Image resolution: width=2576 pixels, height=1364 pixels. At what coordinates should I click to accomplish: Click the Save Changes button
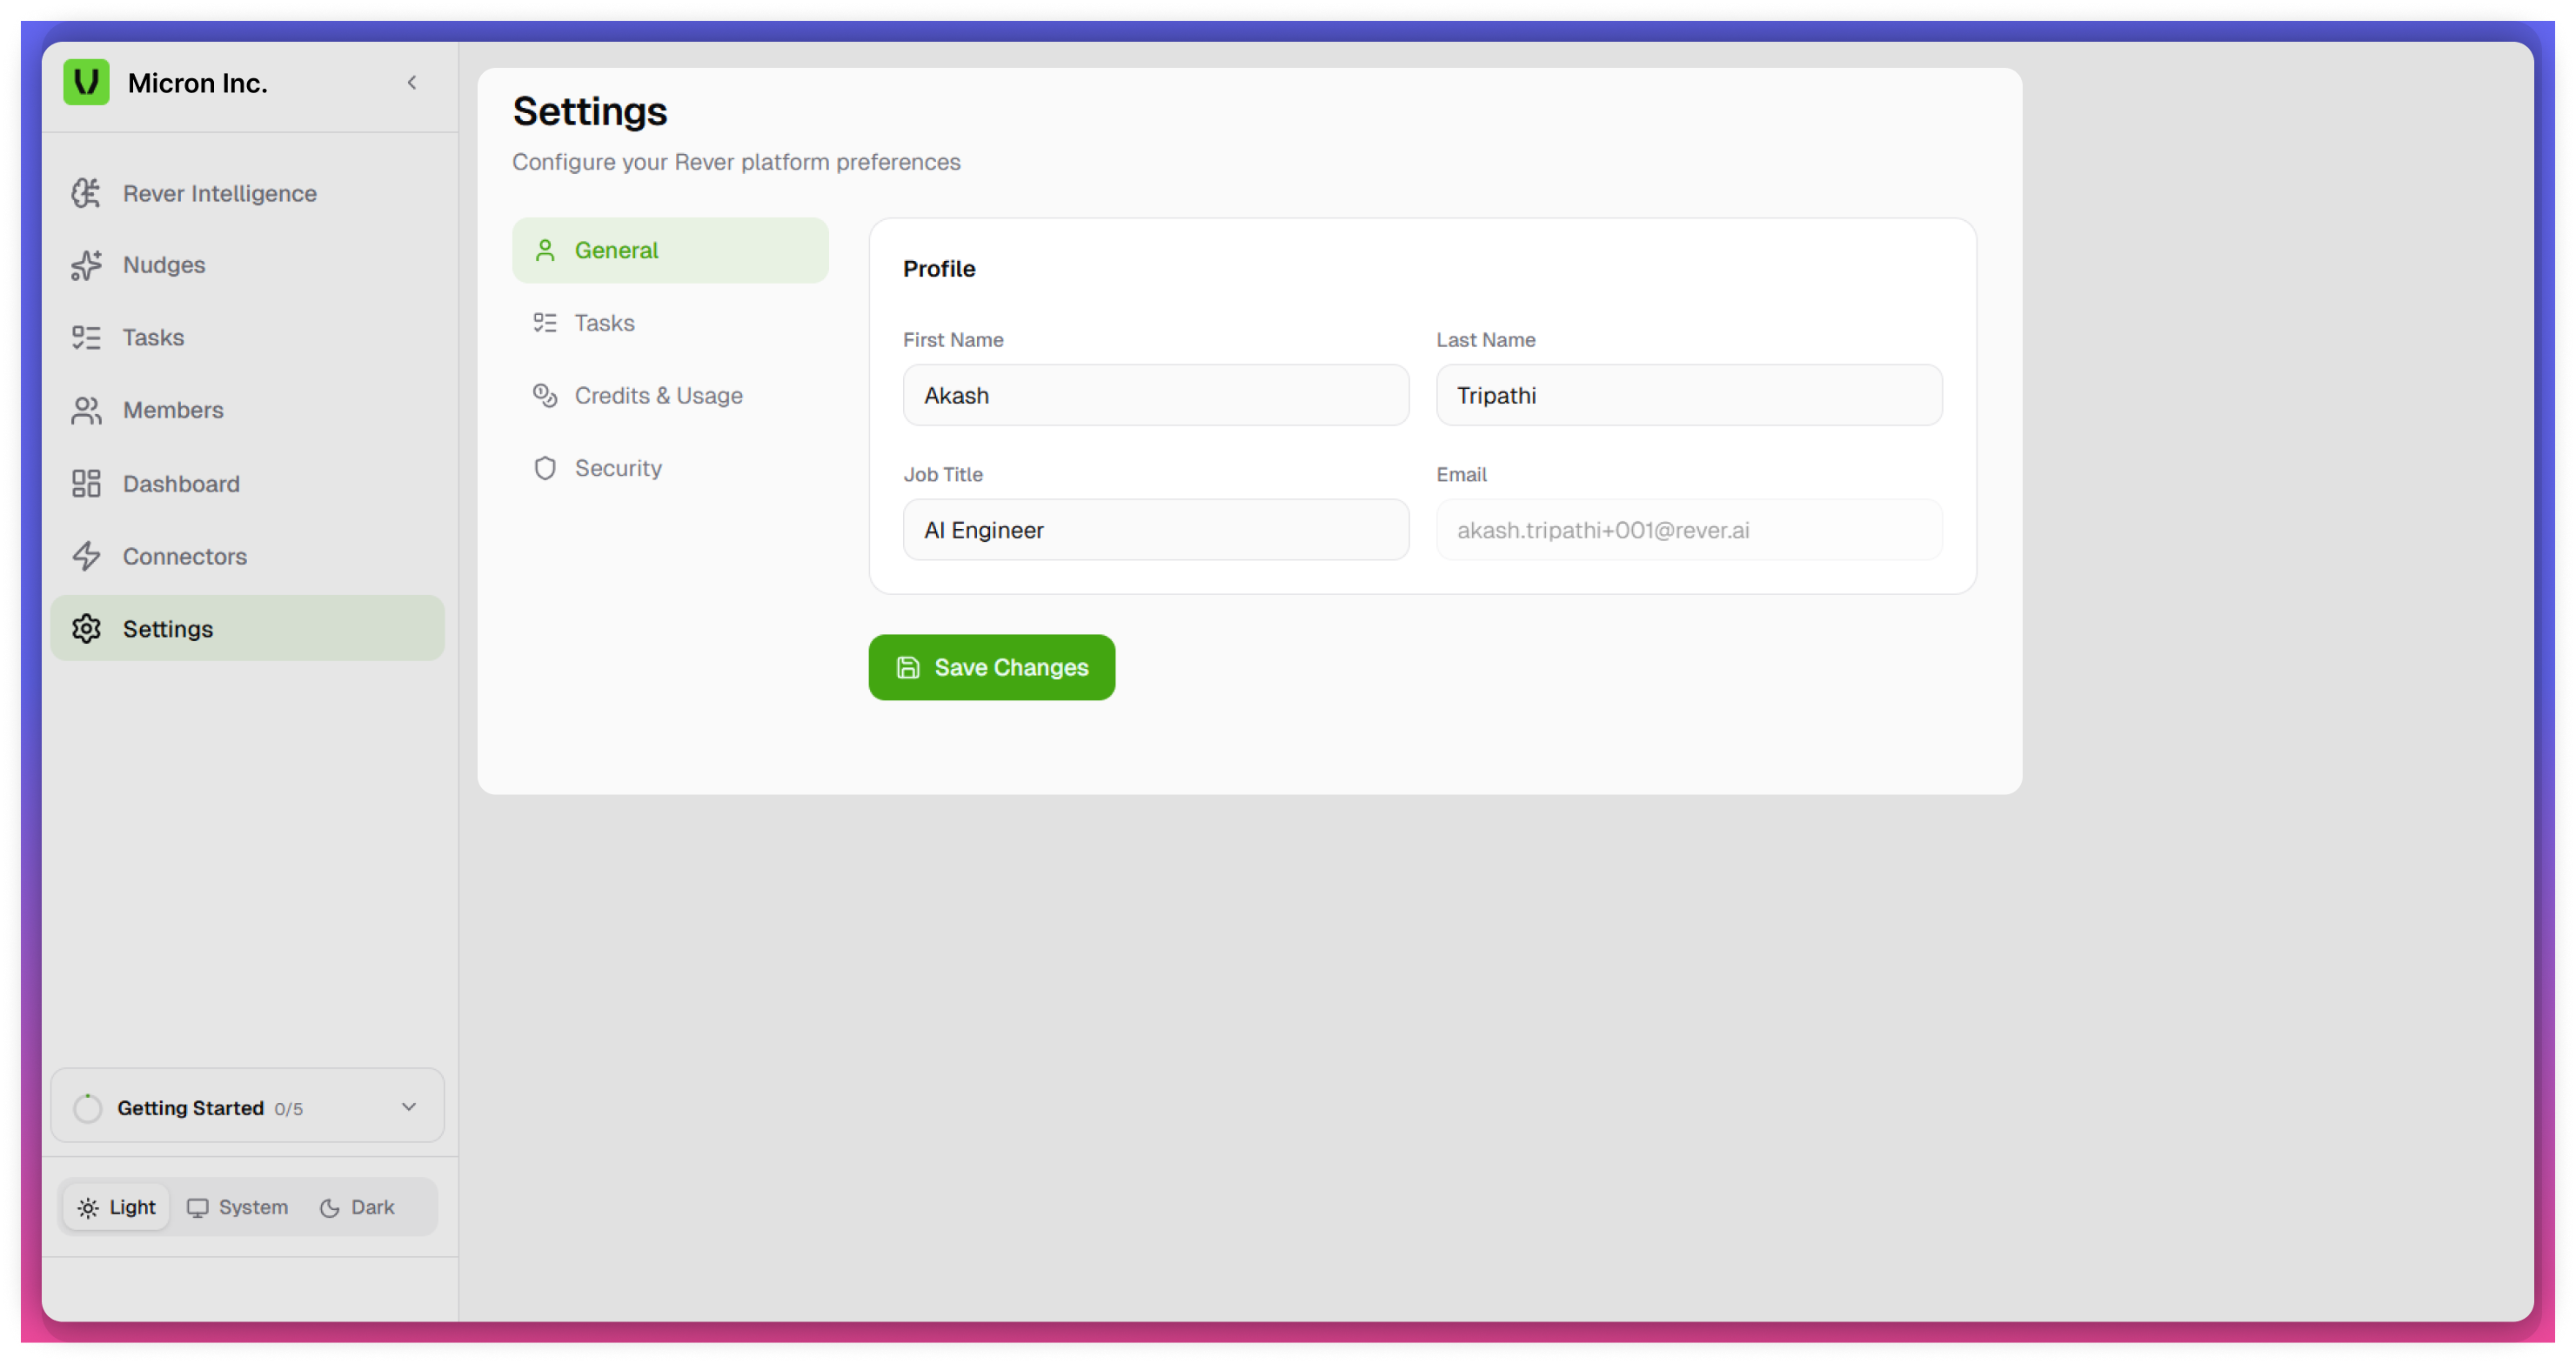pyautogui.click(x=991, y=667)
